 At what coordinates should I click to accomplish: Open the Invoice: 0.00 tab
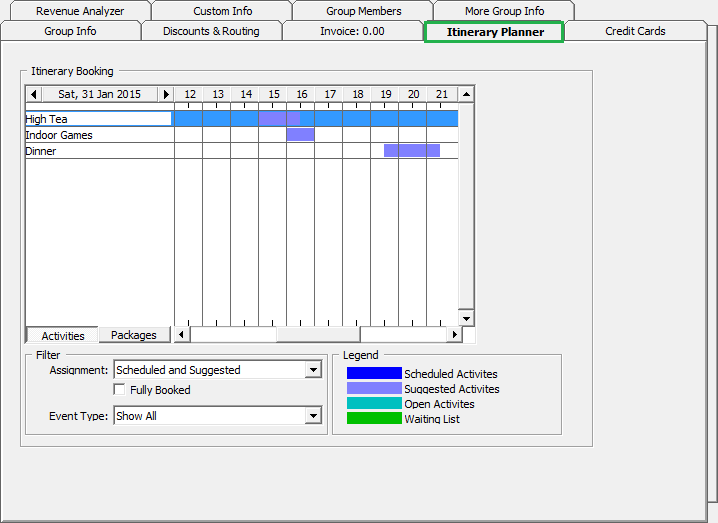352,31
